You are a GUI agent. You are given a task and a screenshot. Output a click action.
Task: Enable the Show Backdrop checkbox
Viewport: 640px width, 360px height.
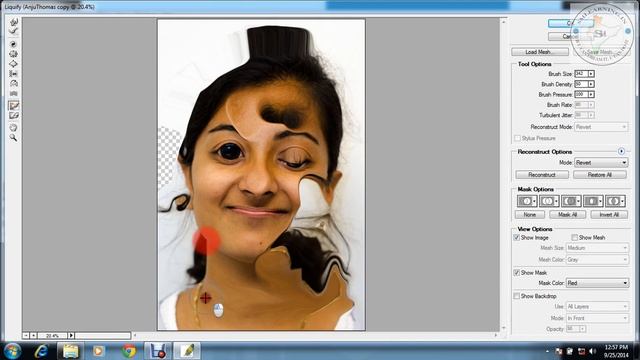point(516,296)
